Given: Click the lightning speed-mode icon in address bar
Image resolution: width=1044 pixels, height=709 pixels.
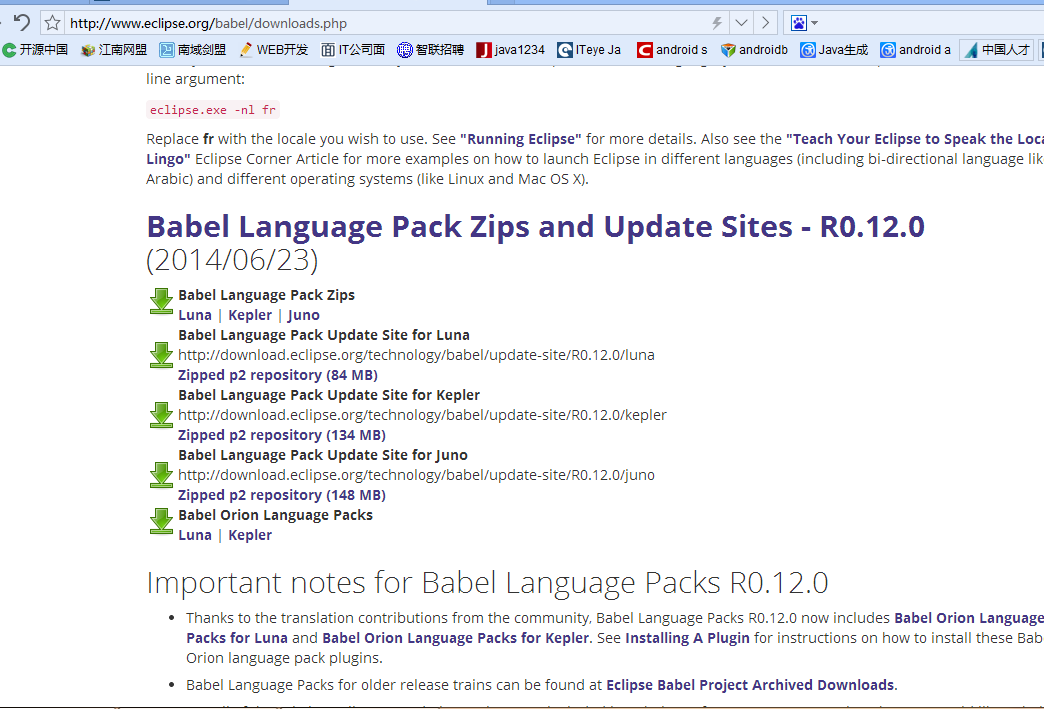Looking at the screenshot, I should tap(716, 23).
